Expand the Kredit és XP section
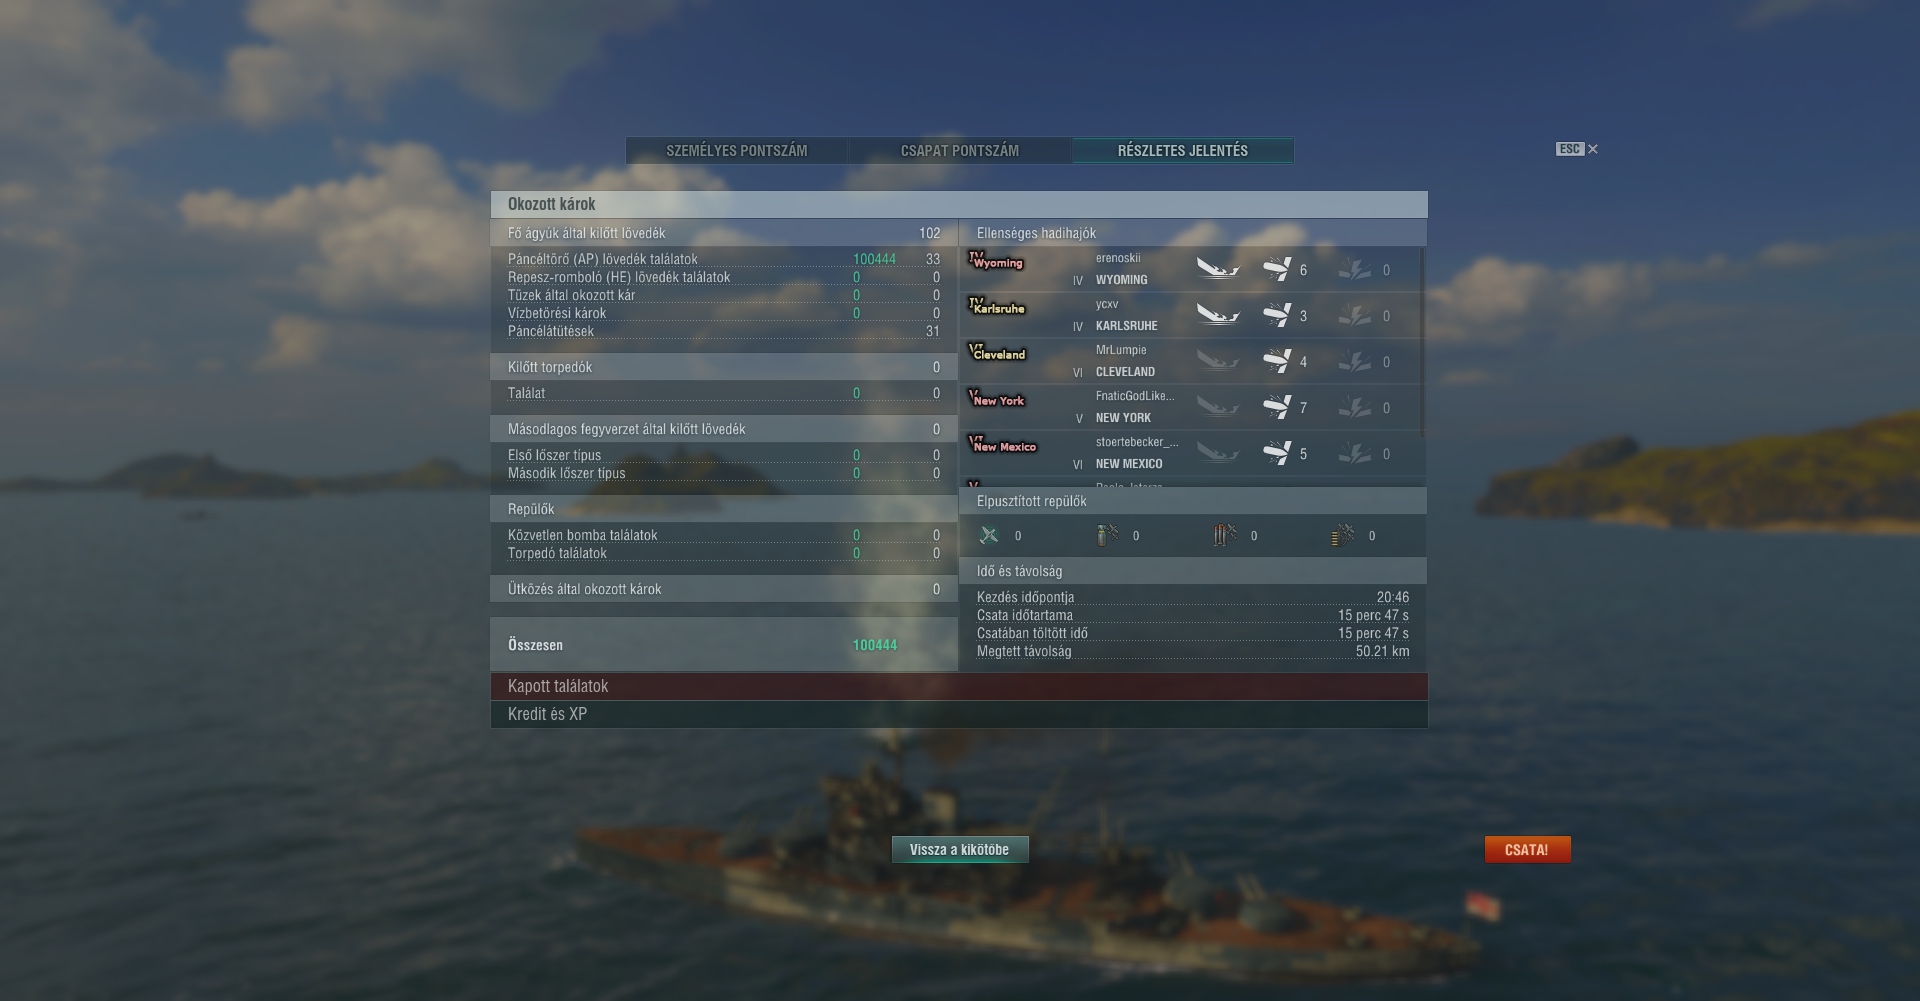 tap(959, 714)
